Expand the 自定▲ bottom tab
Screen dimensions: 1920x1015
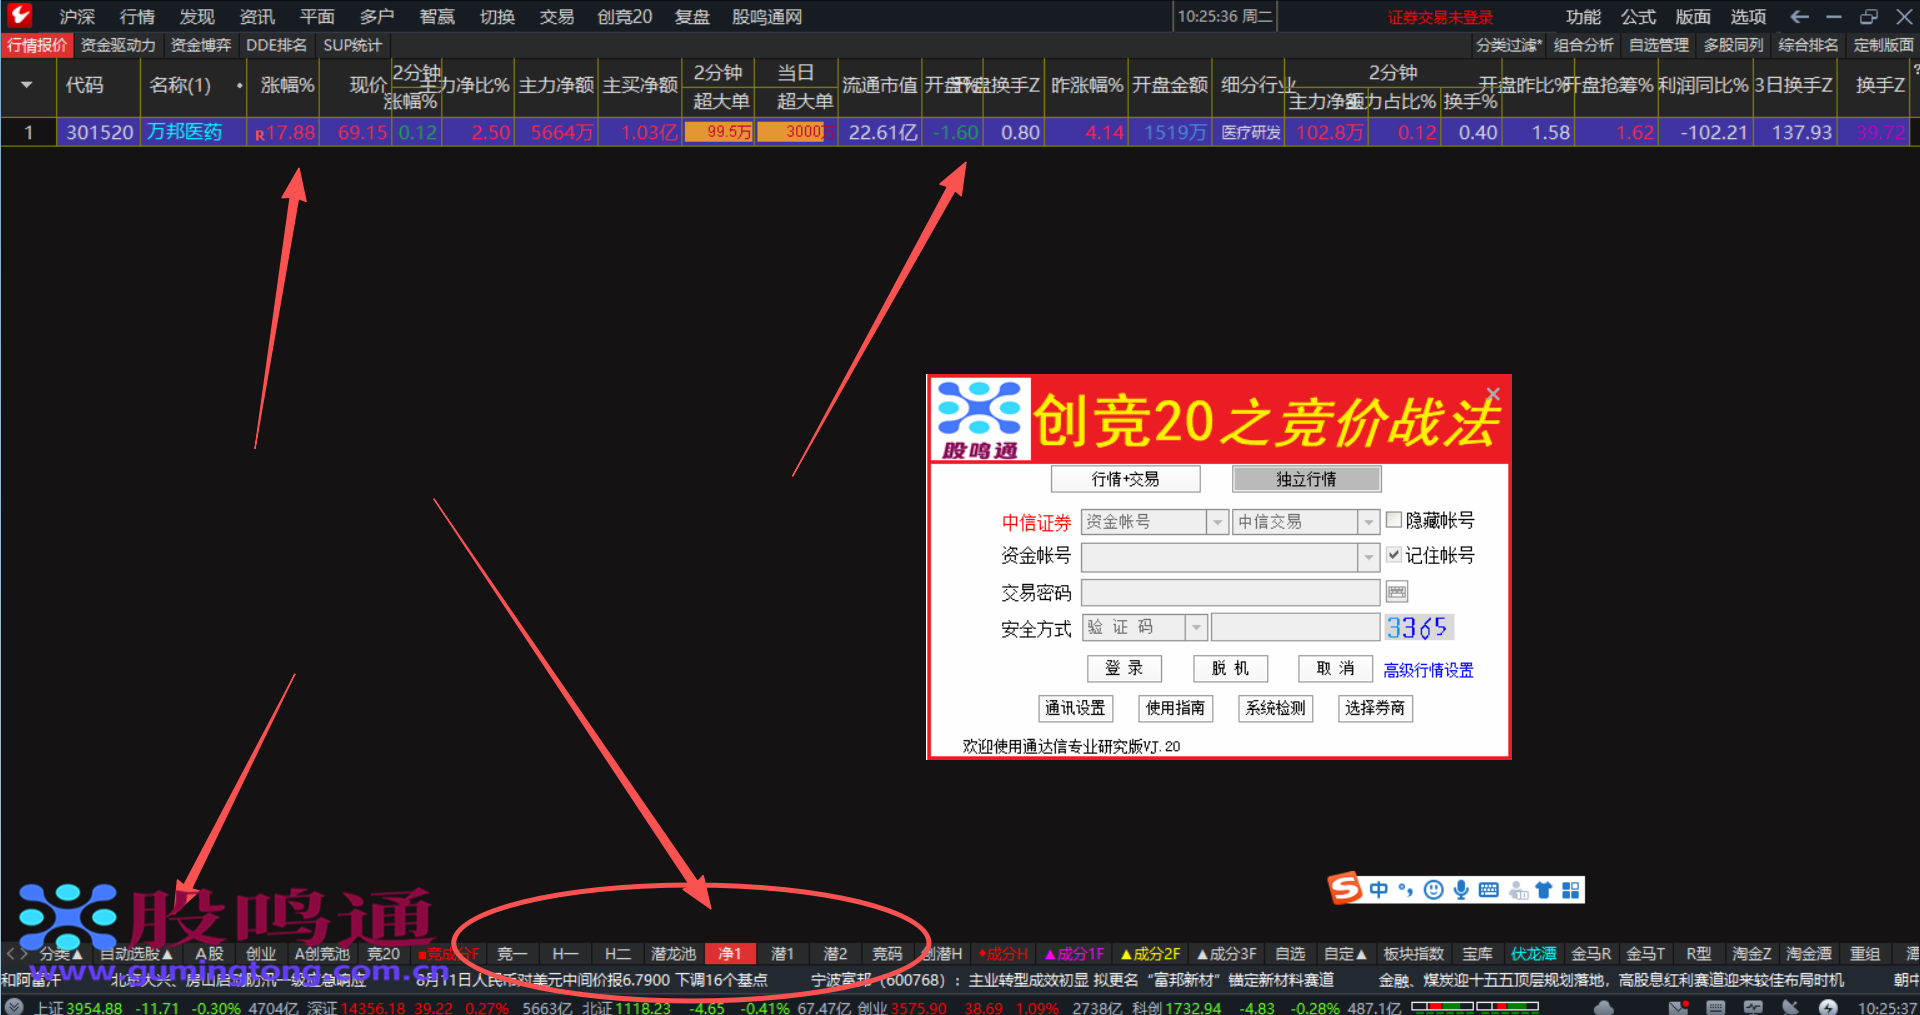[1345, 954]
